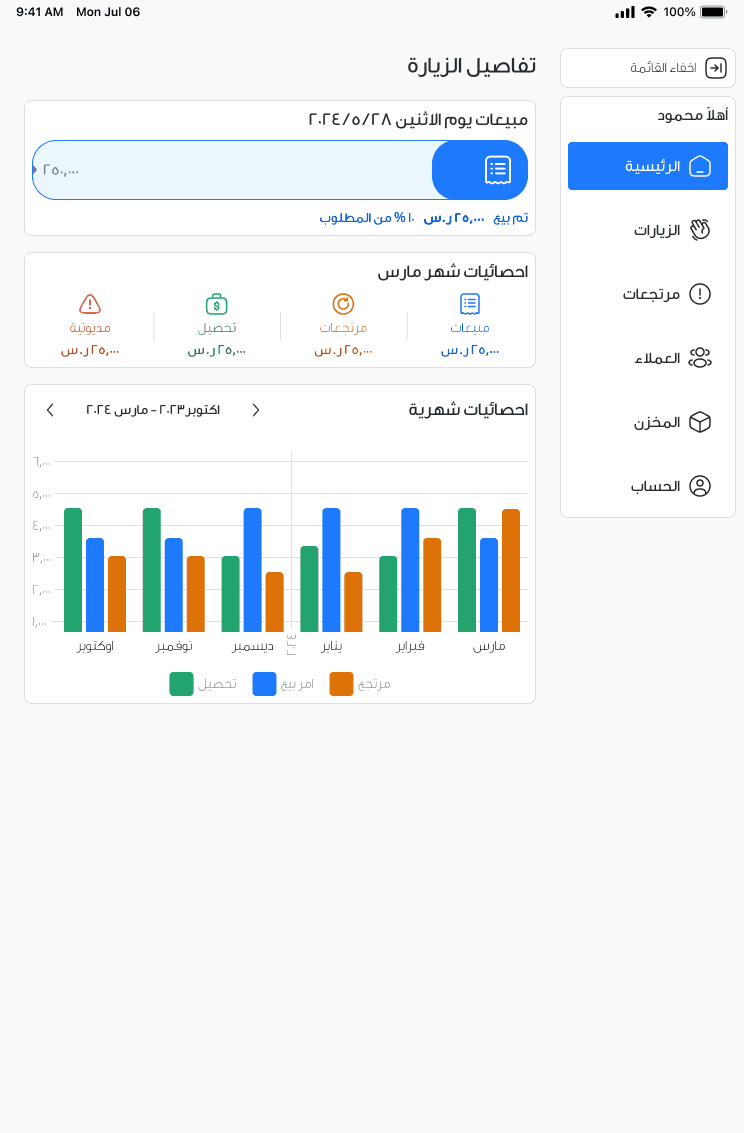Open المخزن from the sidebar

(x=648, y=422)
